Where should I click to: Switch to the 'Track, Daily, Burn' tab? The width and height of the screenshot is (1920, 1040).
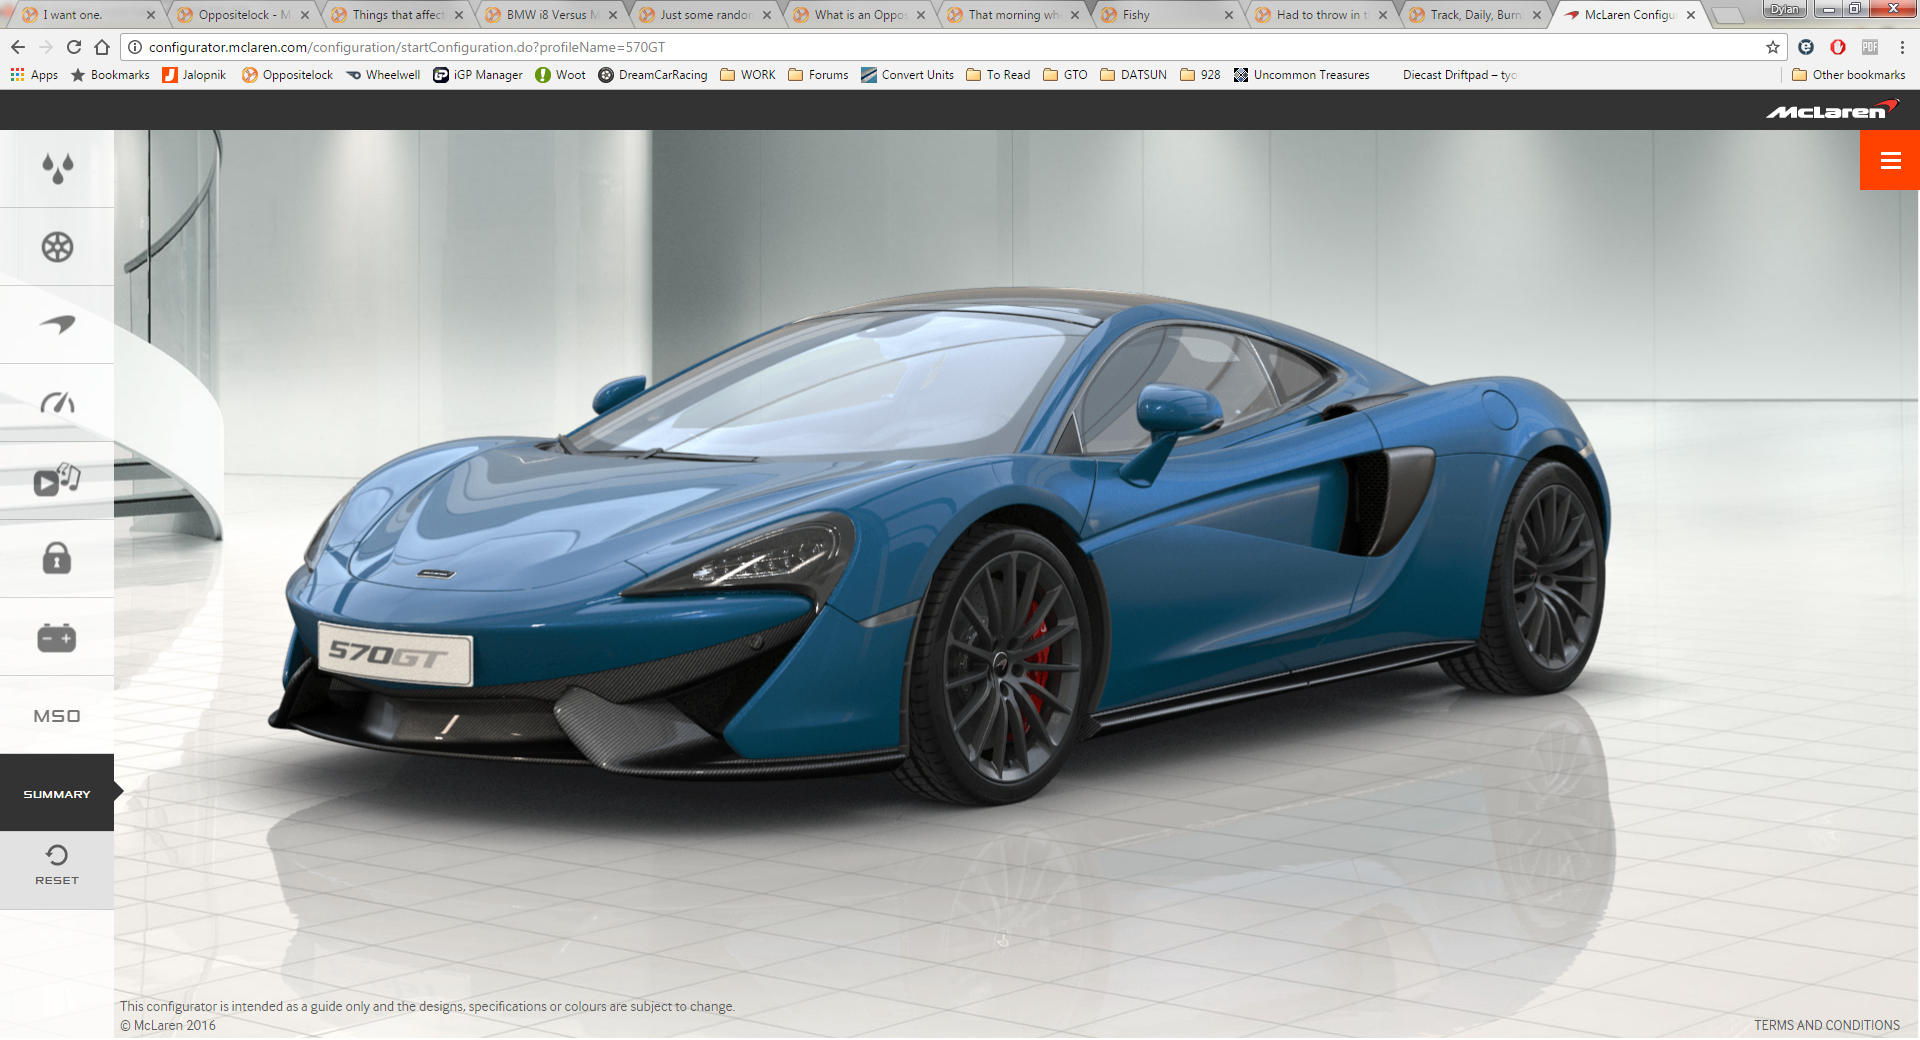tap(1476, 15)
